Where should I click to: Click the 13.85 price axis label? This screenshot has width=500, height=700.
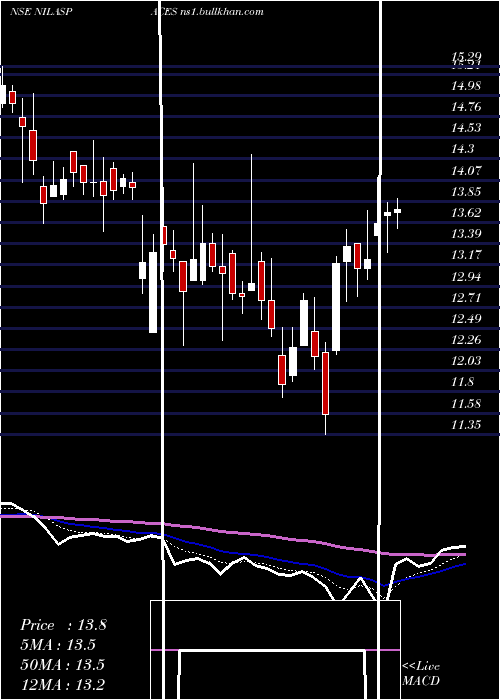click(x=466, y=192)
